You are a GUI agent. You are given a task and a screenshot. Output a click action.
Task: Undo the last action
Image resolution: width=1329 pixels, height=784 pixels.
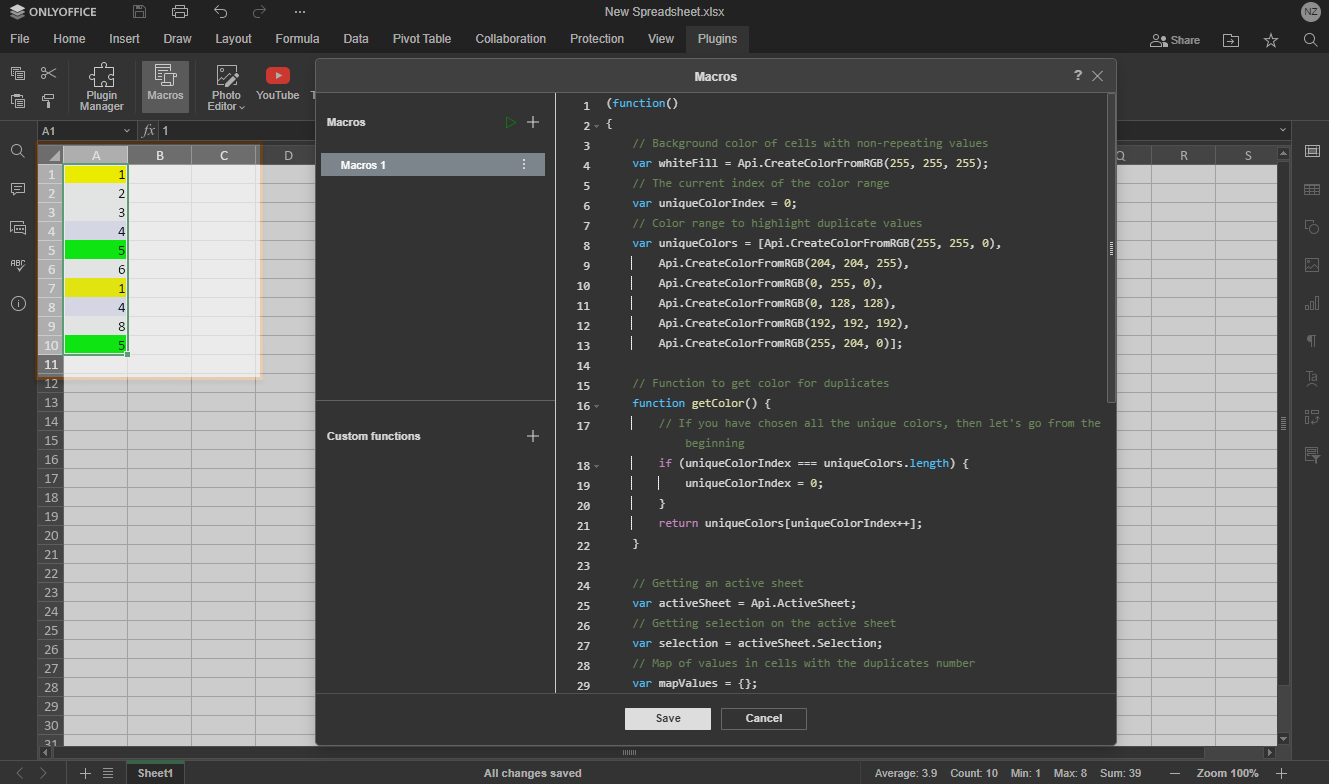click(221, 12)
